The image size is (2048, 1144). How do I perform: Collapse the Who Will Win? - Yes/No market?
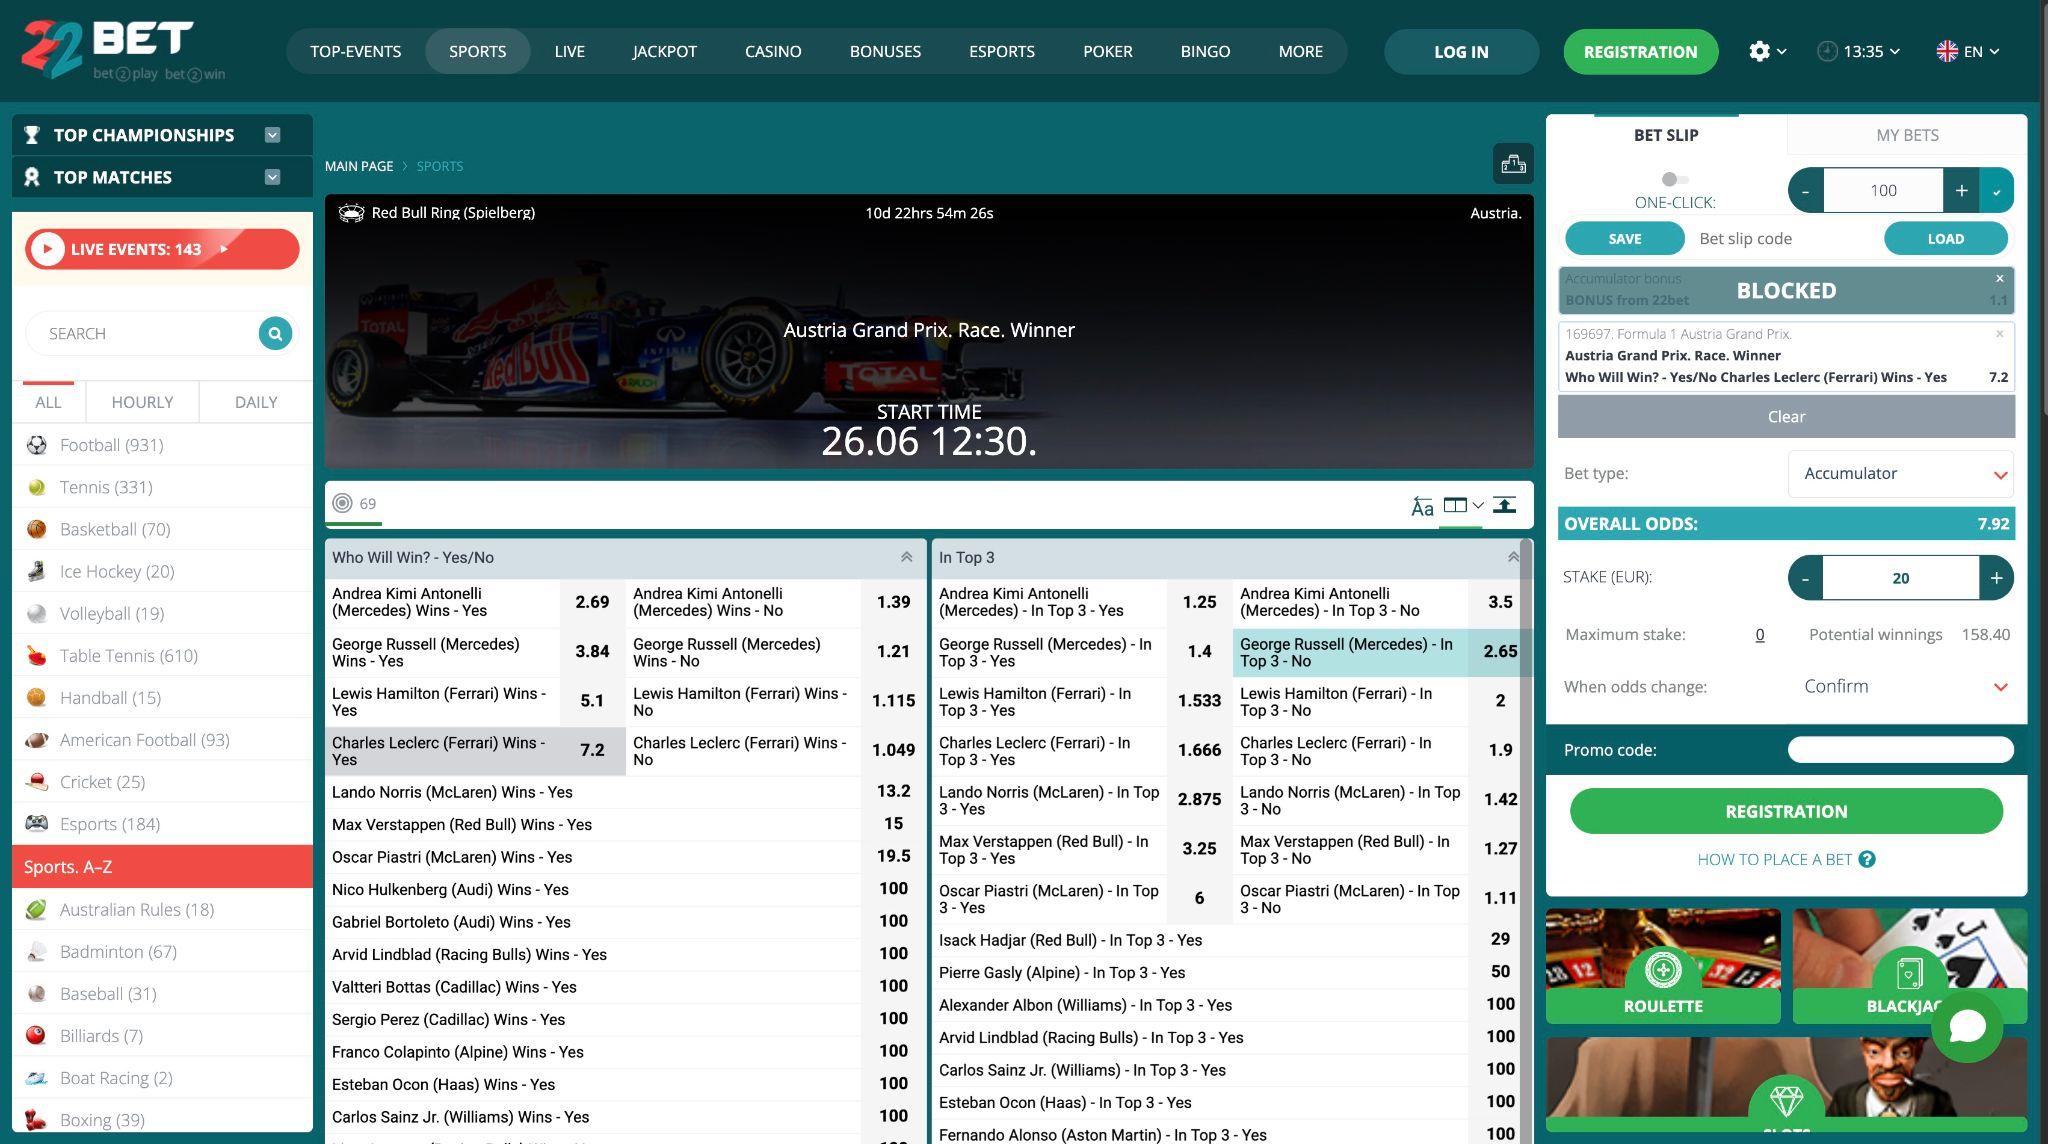[x=906, y=557]
